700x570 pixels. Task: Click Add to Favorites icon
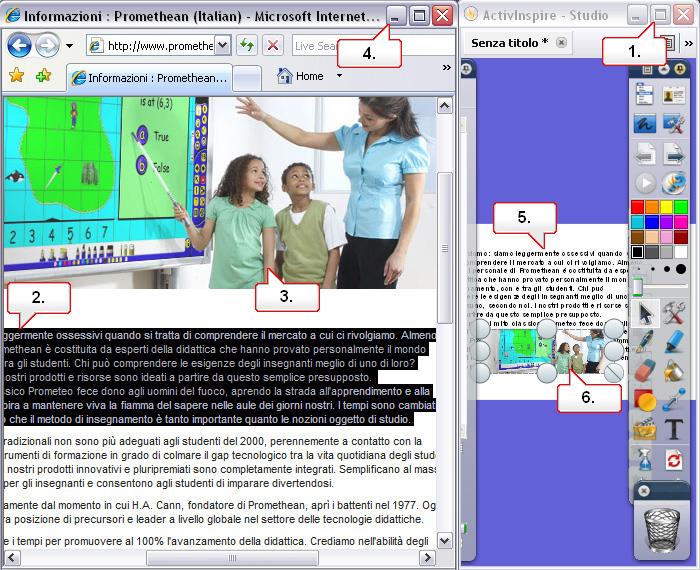[x=43, y=75]
